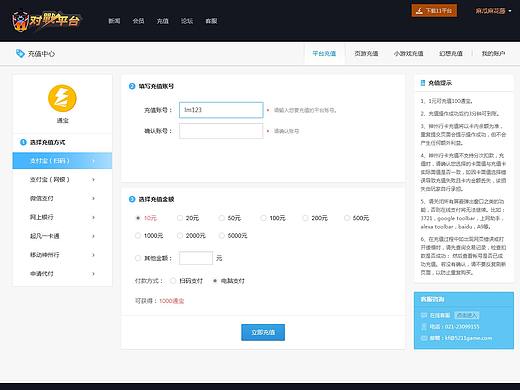Click the customer service email address
The height and width of the screenshot is (390, 520).
pyautogui.click(x=468, y=338)
